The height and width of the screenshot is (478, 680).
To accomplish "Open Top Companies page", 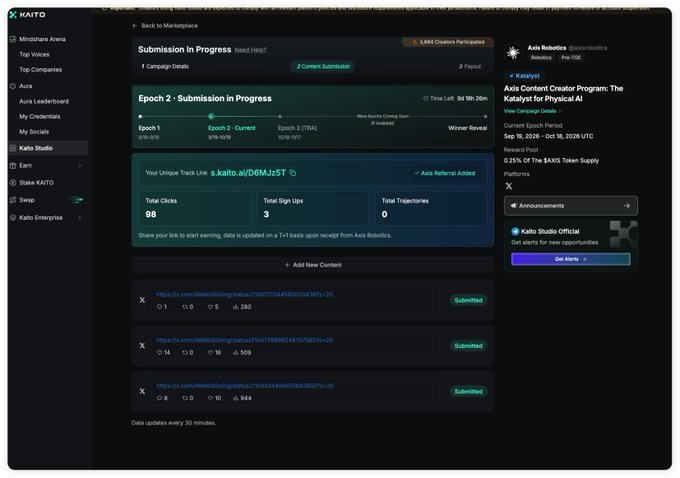I will click(x=40, y=69).
